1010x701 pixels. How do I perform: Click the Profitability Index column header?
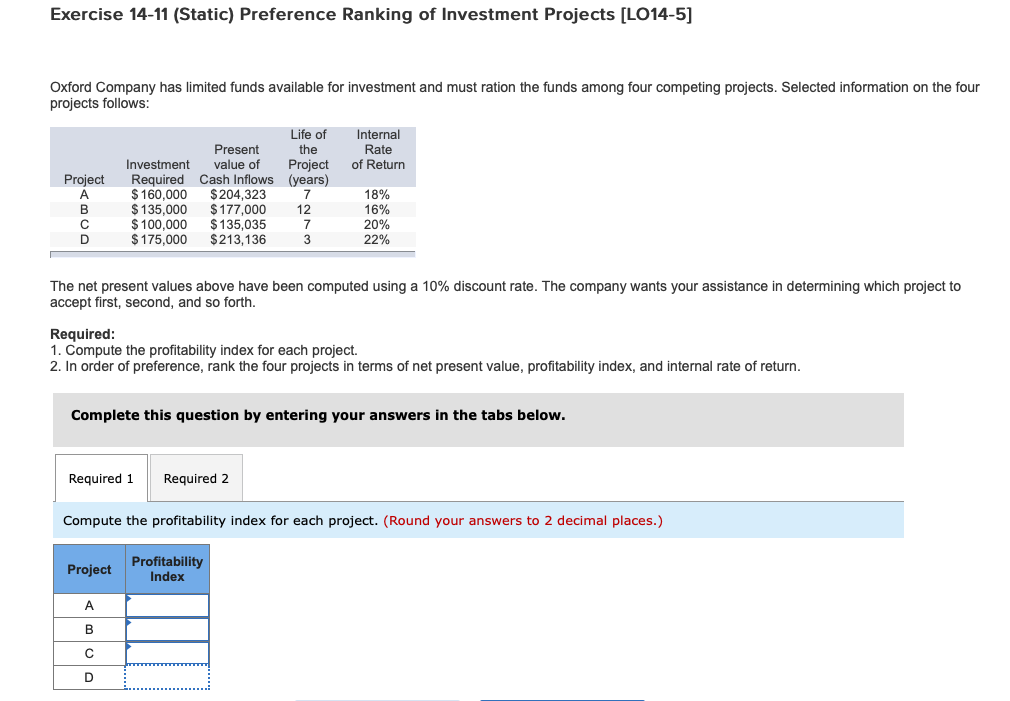pyautogui.click(x=167, y=569)
